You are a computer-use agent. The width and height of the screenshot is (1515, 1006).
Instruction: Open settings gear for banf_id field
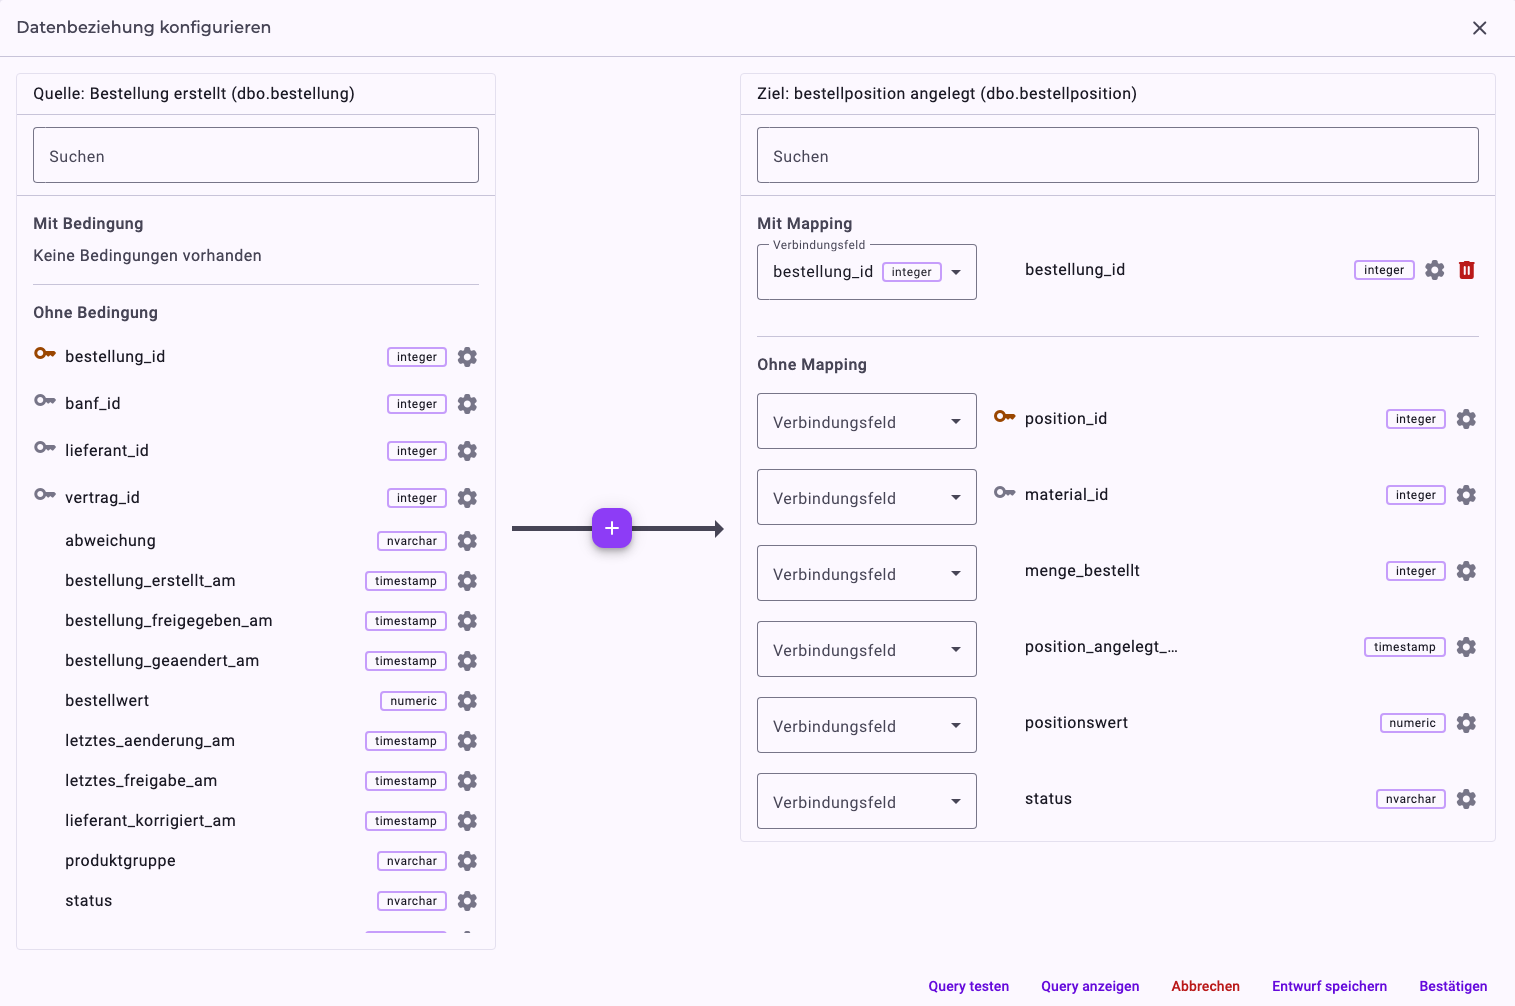tap(467, 404)
